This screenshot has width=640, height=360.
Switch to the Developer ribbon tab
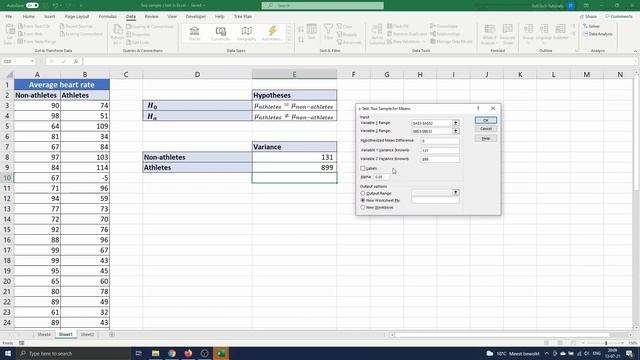(x=196, y=16)
